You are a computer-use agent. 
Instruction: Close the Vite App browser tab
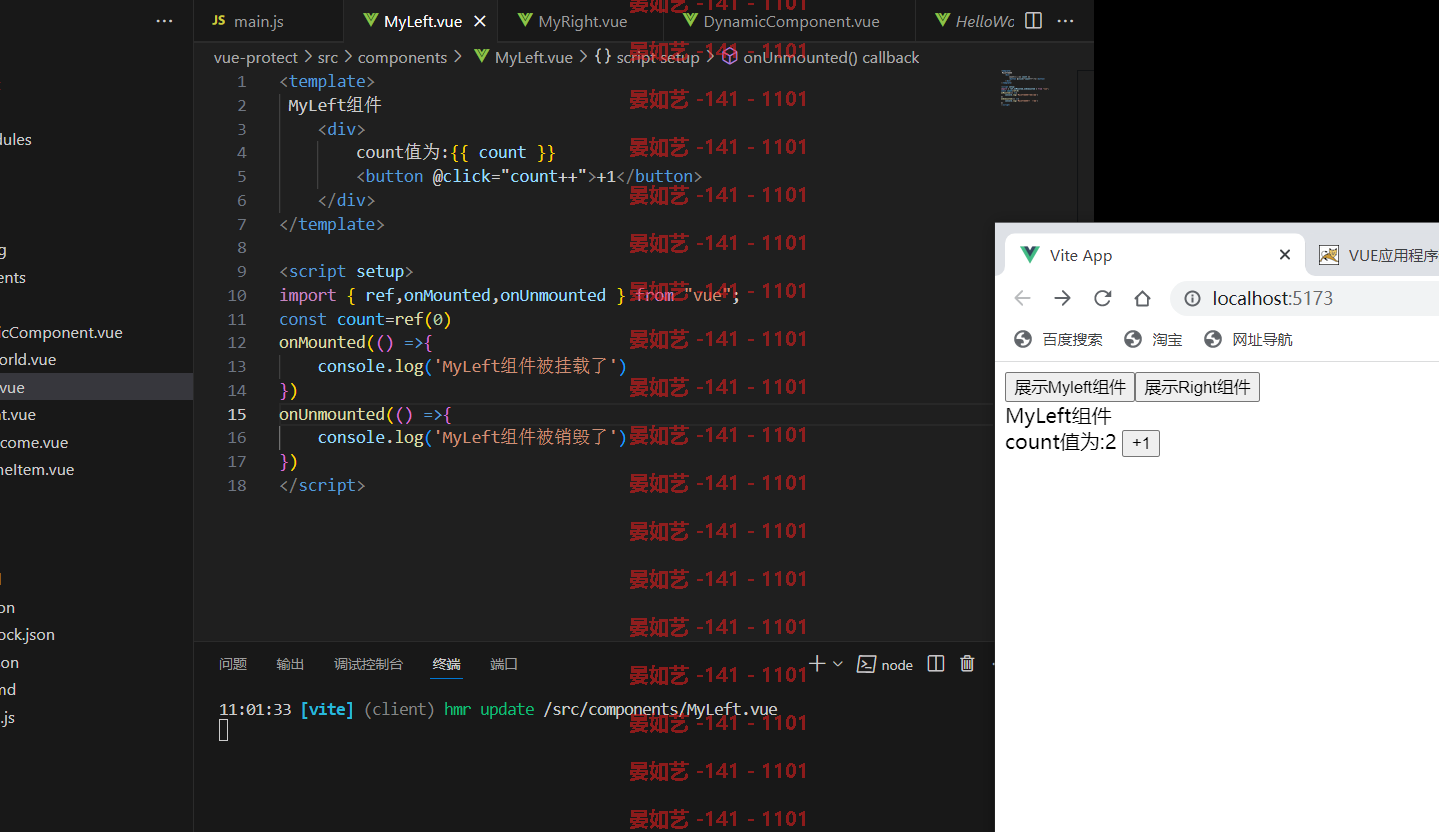pyautogui.click(x=1285, y=255)
